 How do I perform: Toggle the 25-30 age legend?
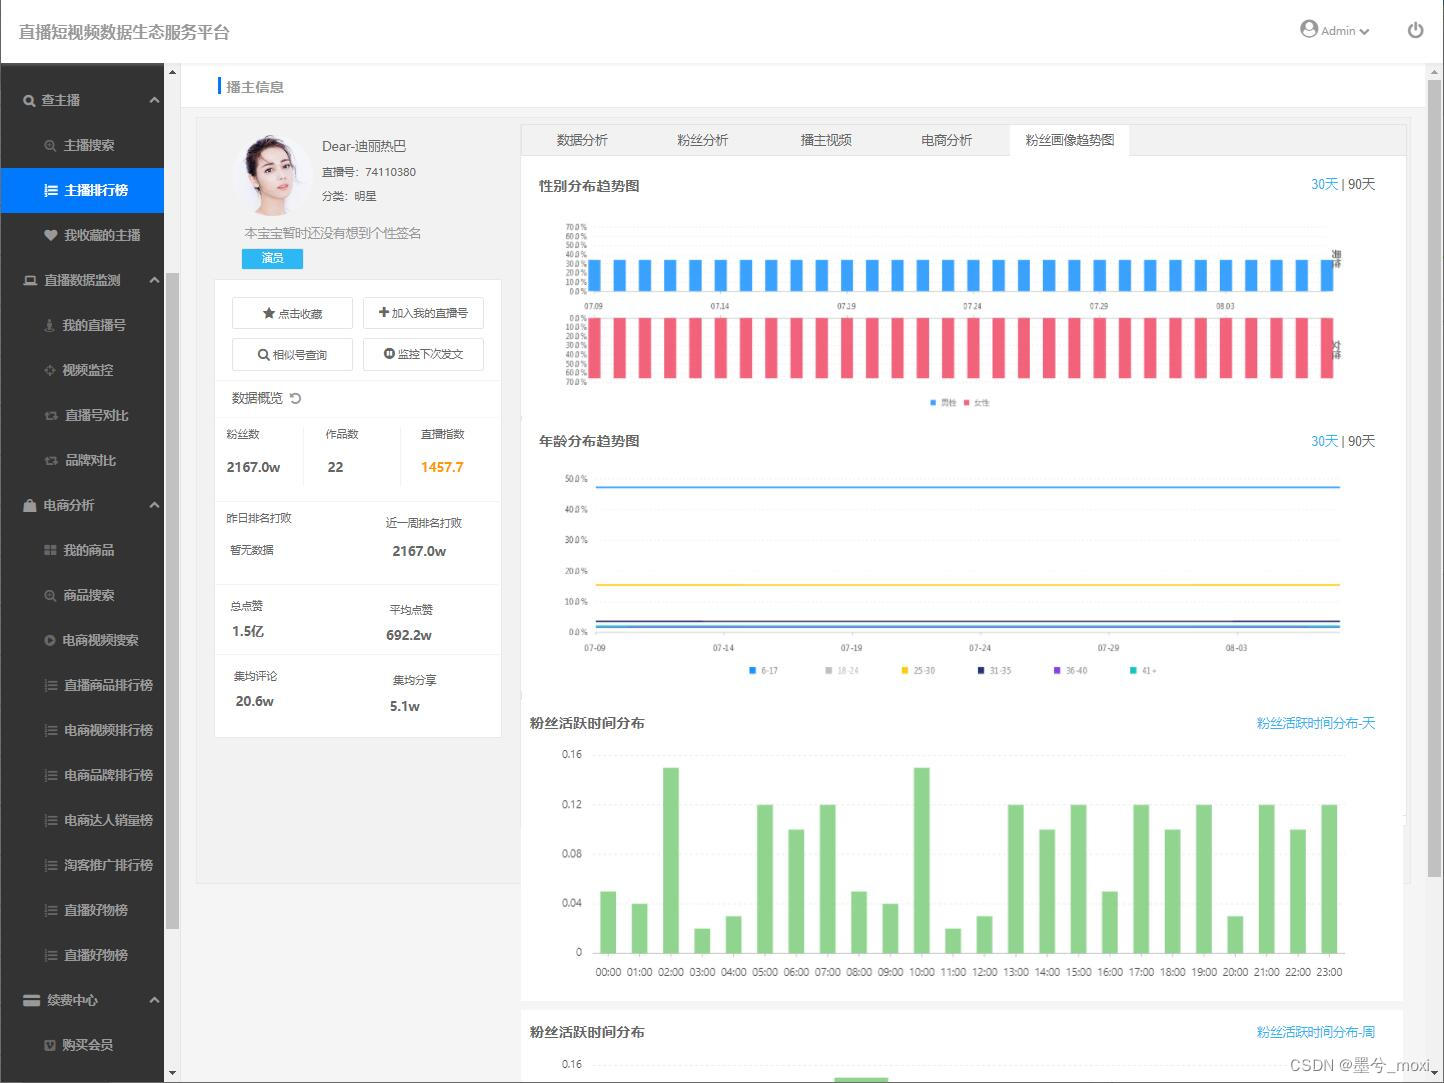tap(918, 670)
